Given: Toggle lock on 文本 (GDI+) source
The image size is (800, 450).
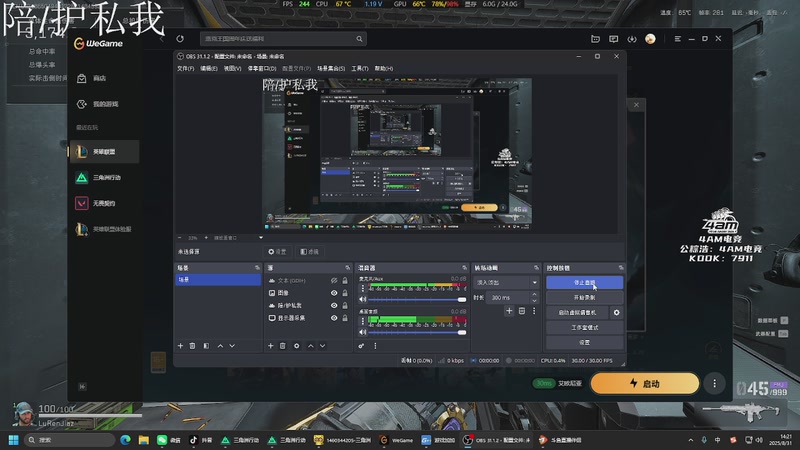Looking at the screenshot, I should (x=345, y=281).
